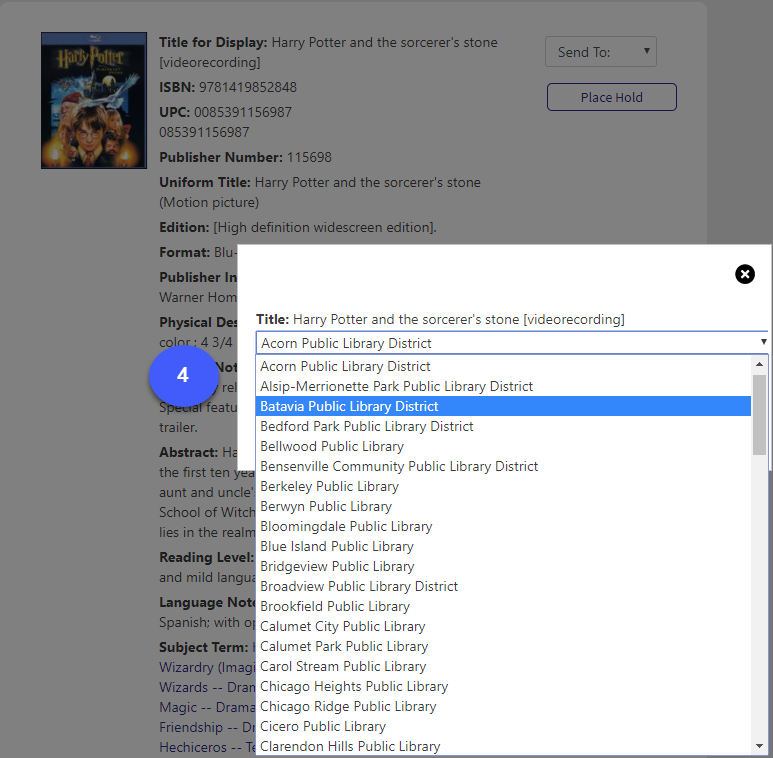Select Clarendon Hills Public Library

pos(503,746)
